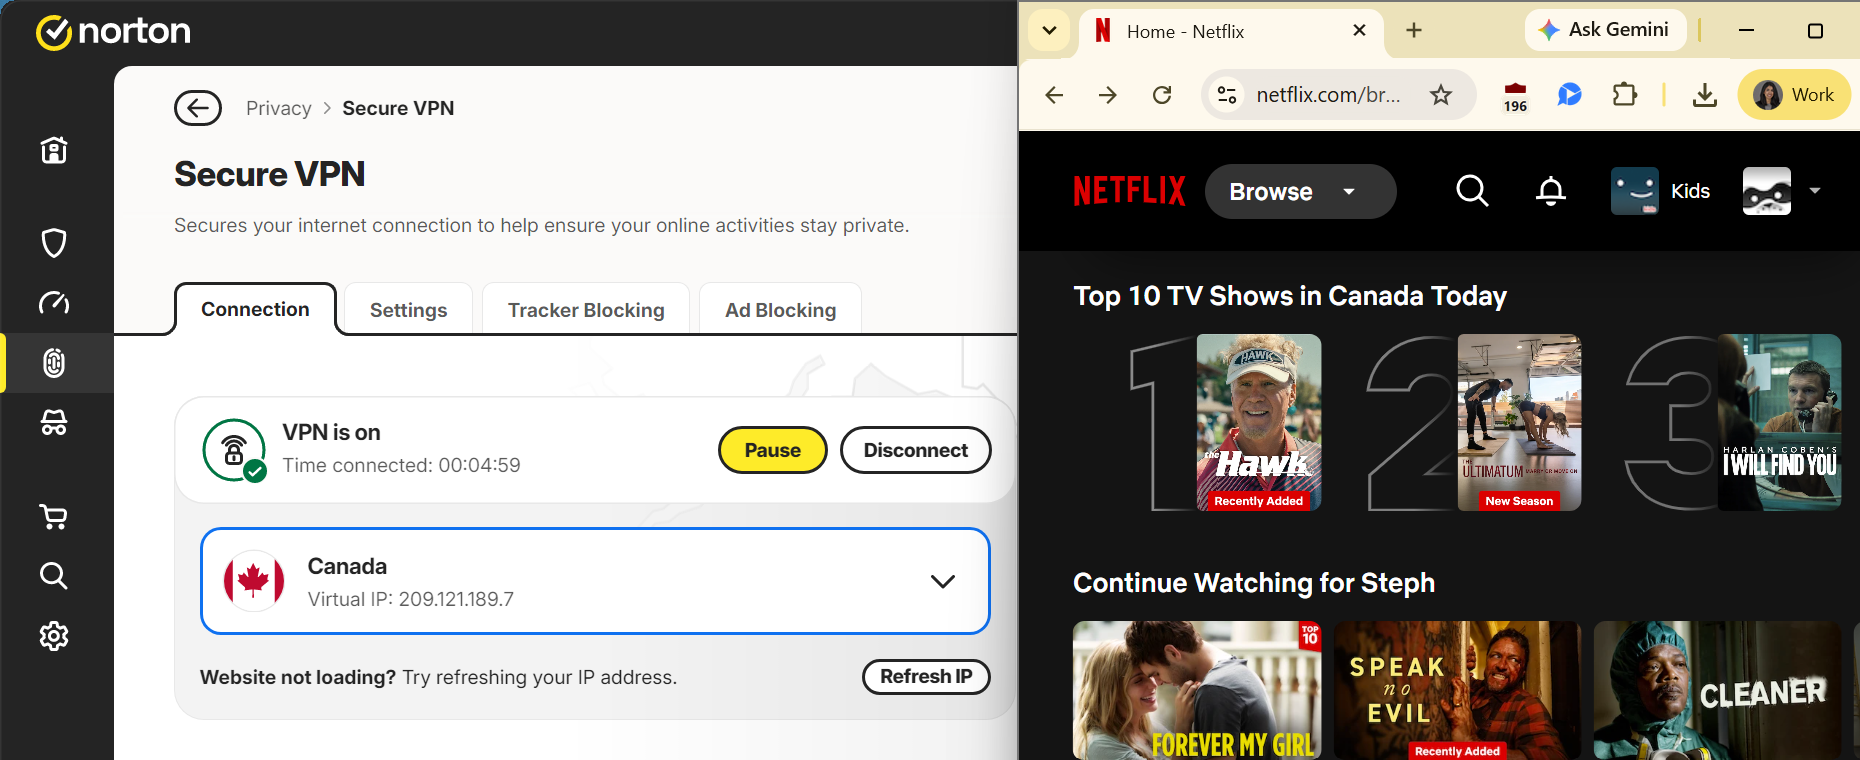The height and width of the screenshot is (760, 1860).
Task: Resume Cleaner in Continue Watching
Action: click(x=1717, y=690)
